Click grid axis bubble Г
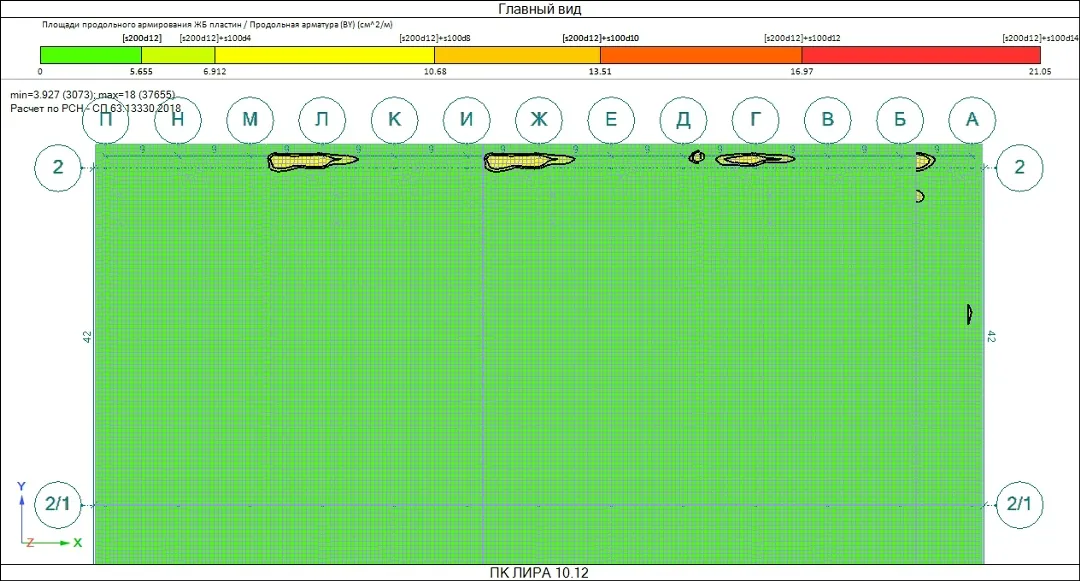 [756, 120]
